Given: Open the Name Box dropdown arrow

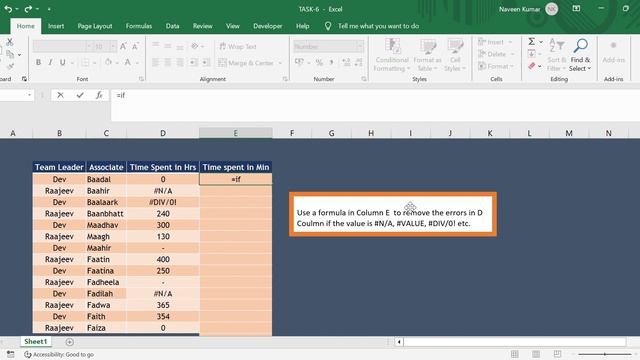Looking at the screenshot, I should click(x=29, y=95).
